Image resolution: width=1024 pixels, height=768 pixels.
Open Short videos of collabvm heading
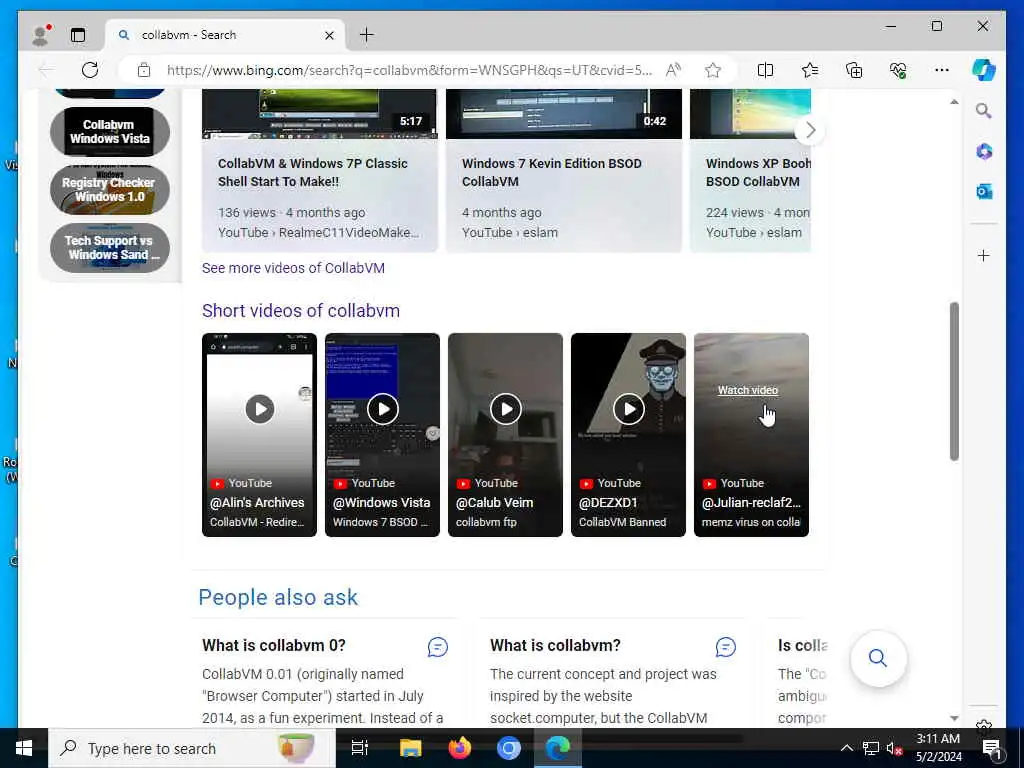pos(300,310)
